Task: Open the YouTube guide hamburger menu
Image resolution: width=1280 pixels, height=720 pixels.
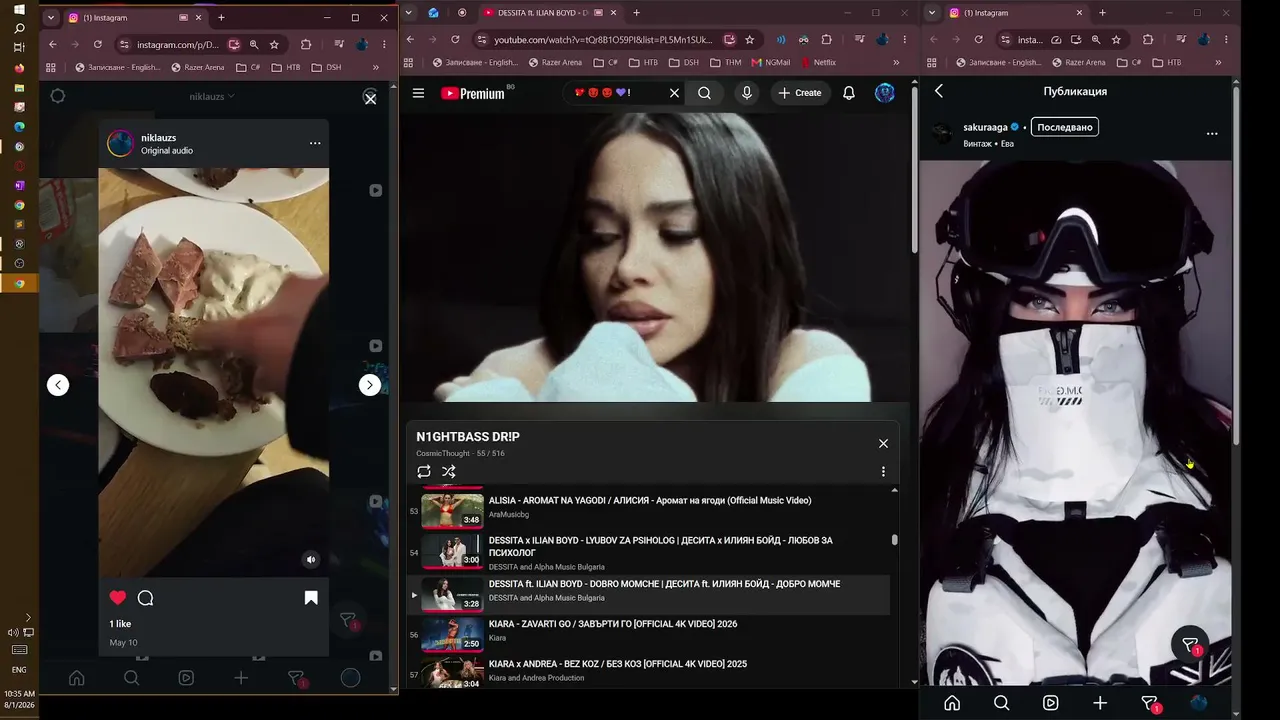Action: 418,93
